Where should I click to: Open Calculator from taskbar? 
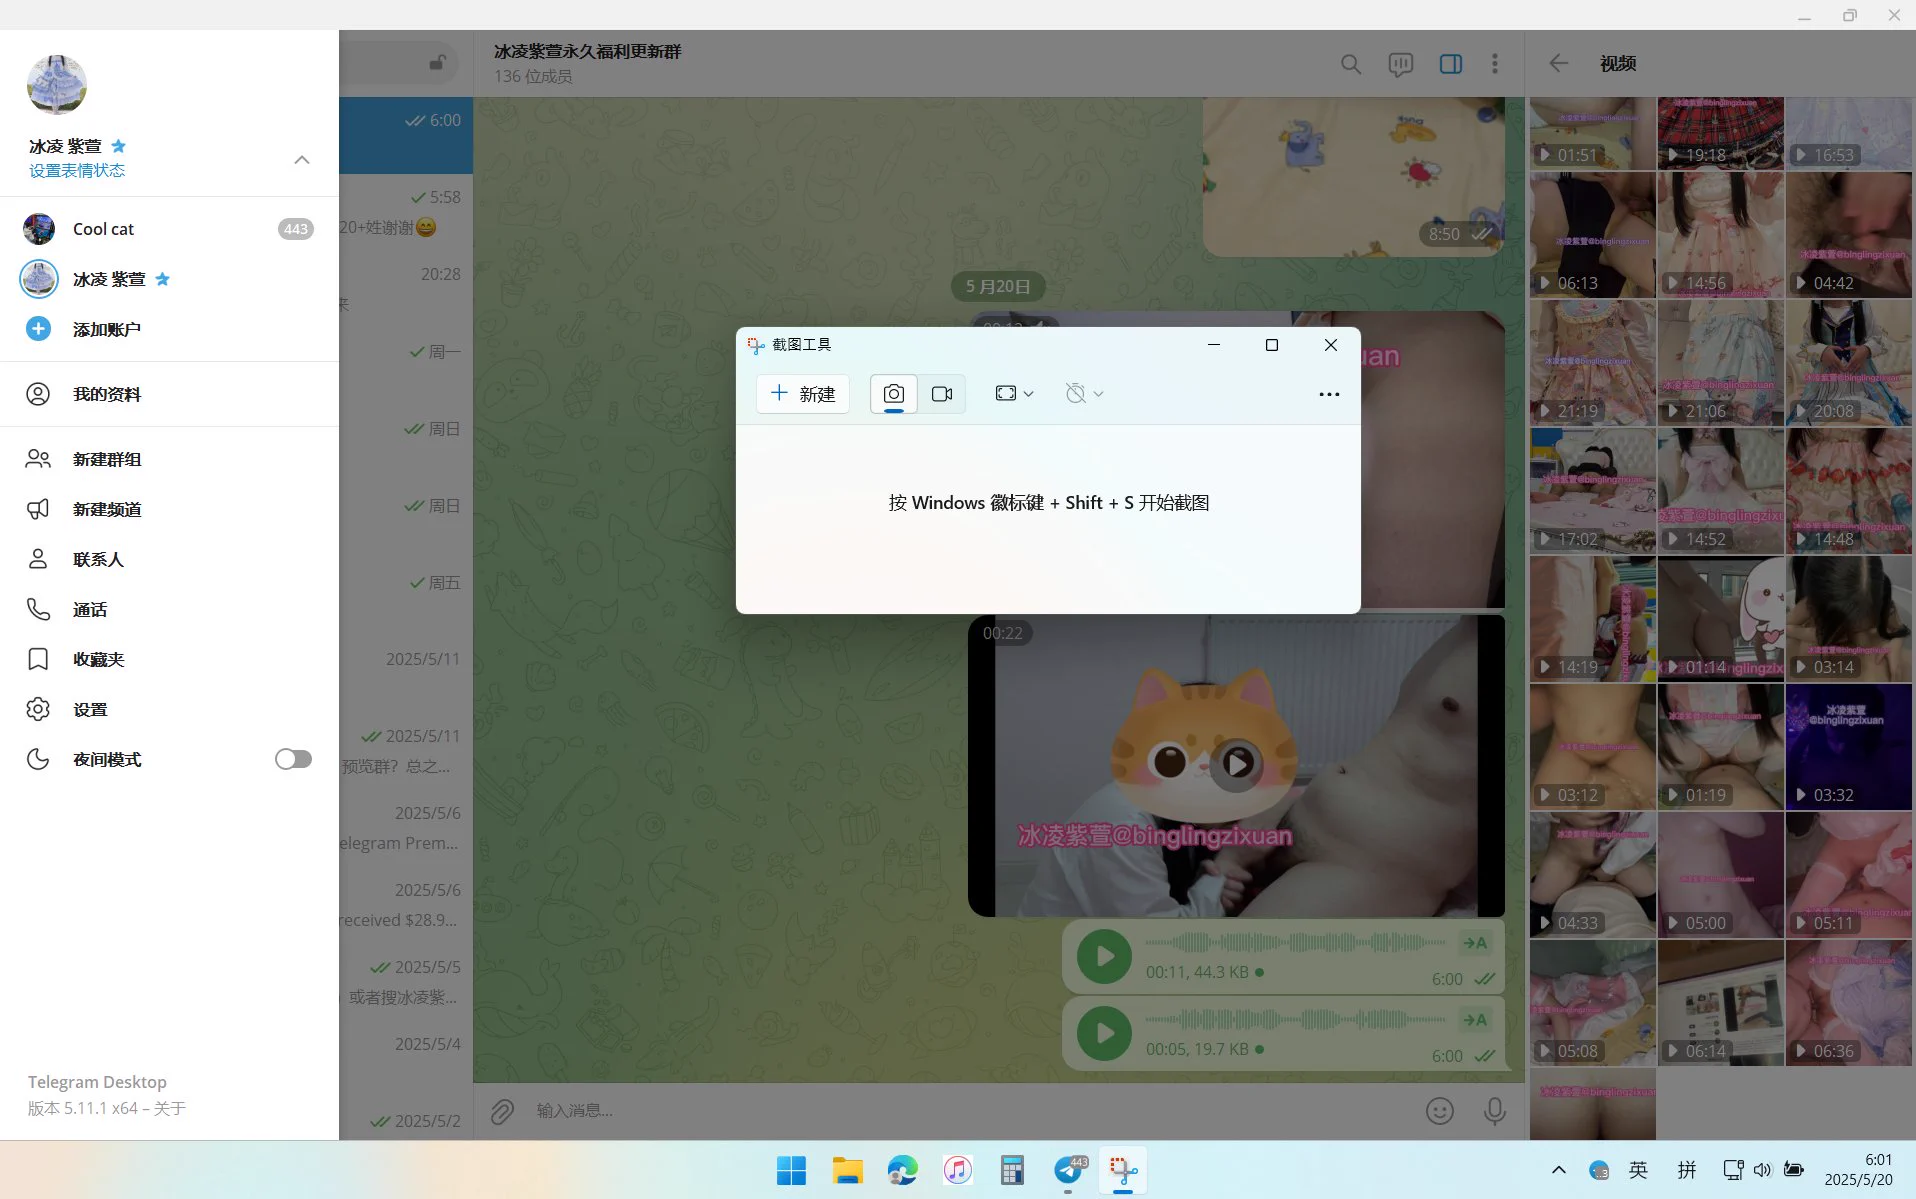(x=1012, y=1170)
